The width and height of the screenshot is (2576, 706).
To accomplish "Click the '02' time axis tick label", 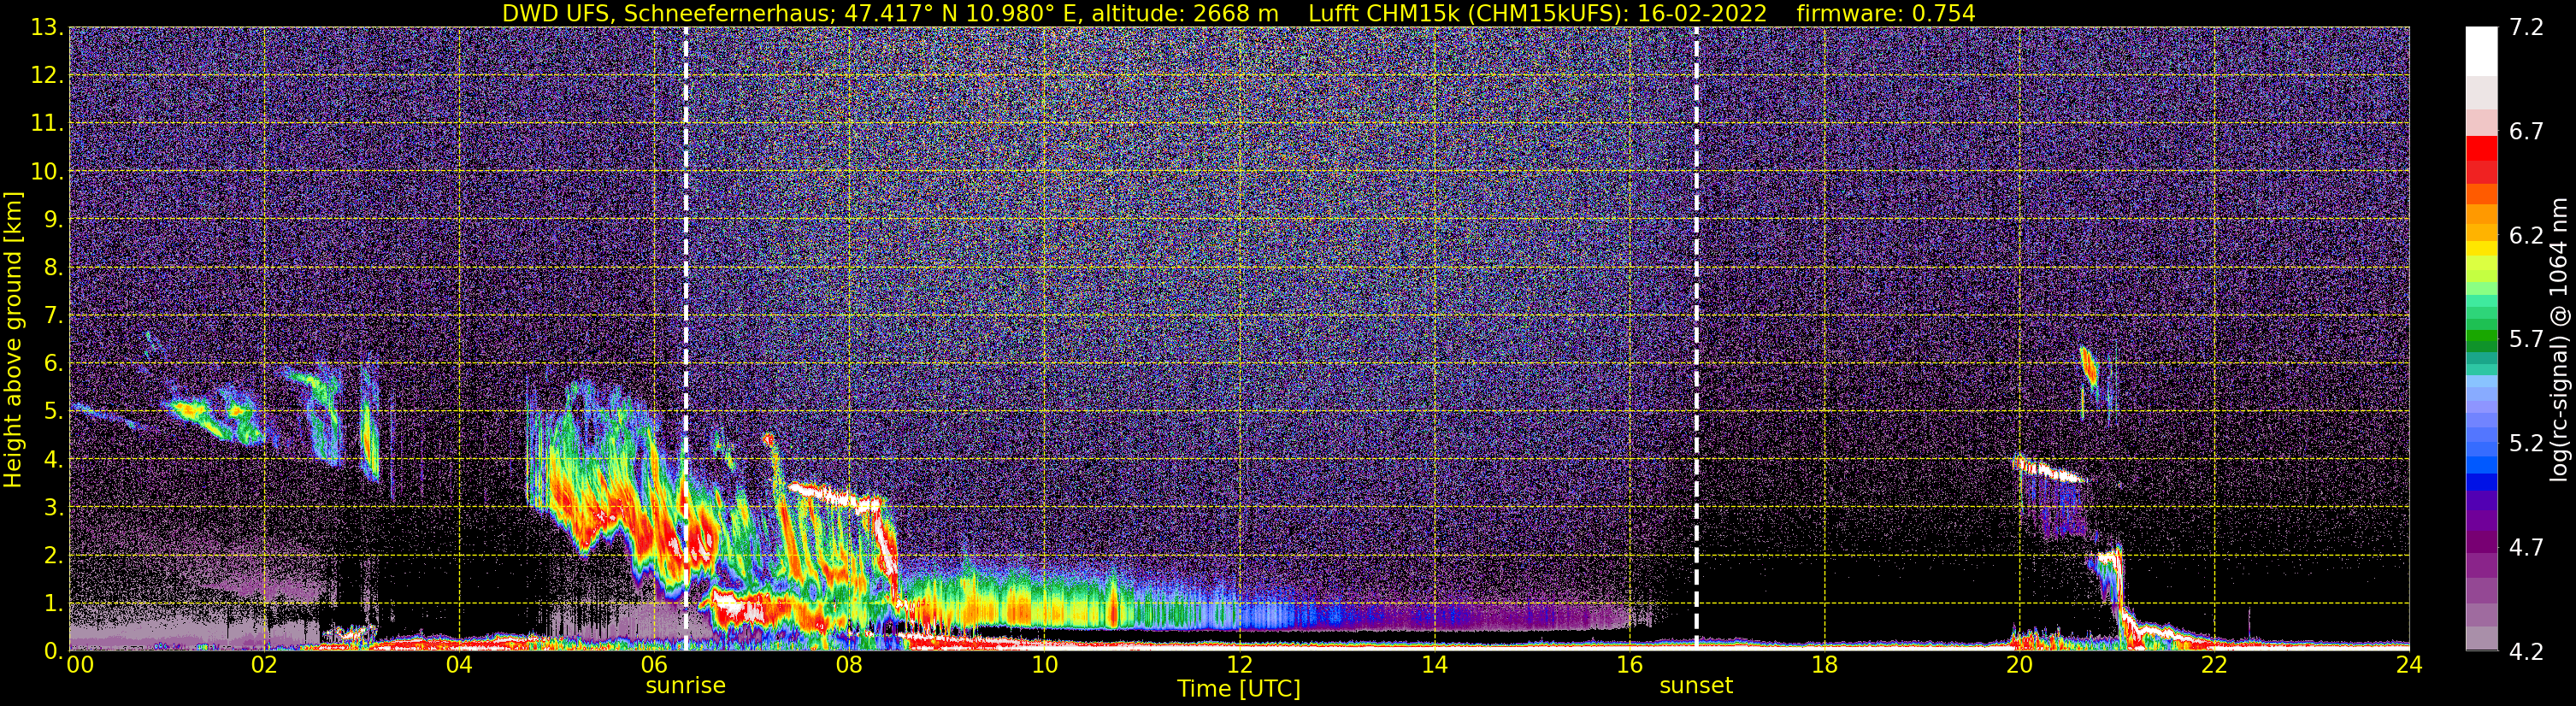I will (264, 666).
